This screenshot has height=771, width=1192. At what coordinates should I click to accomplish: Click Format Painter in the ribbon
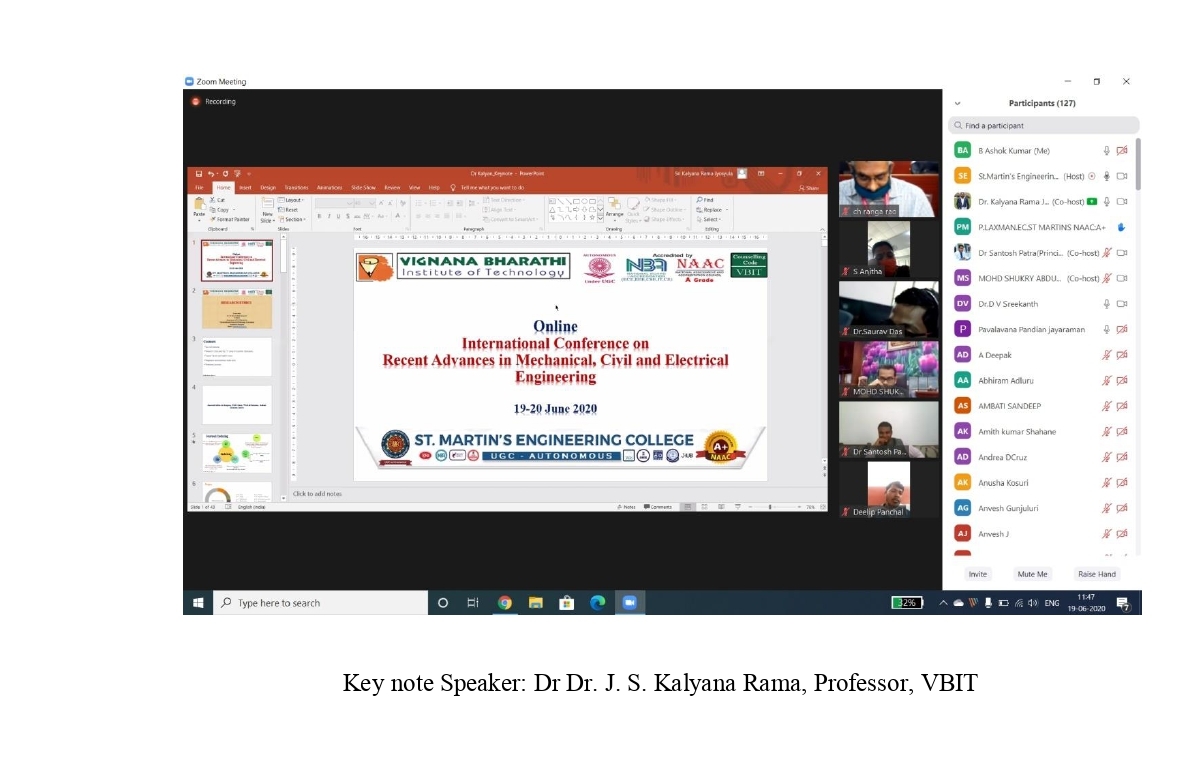pos(230,219)
